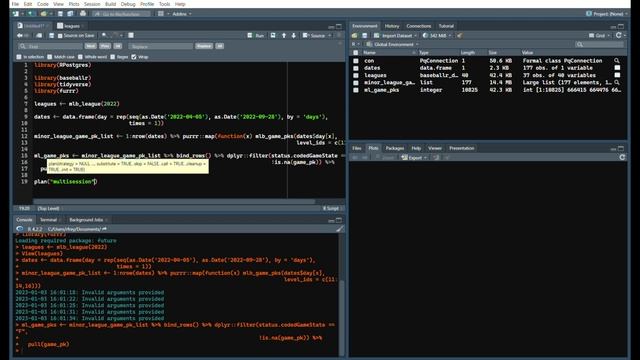Screen dimensions: 640x360
Task: Enable Whole word option
Action: coord(80,57)
